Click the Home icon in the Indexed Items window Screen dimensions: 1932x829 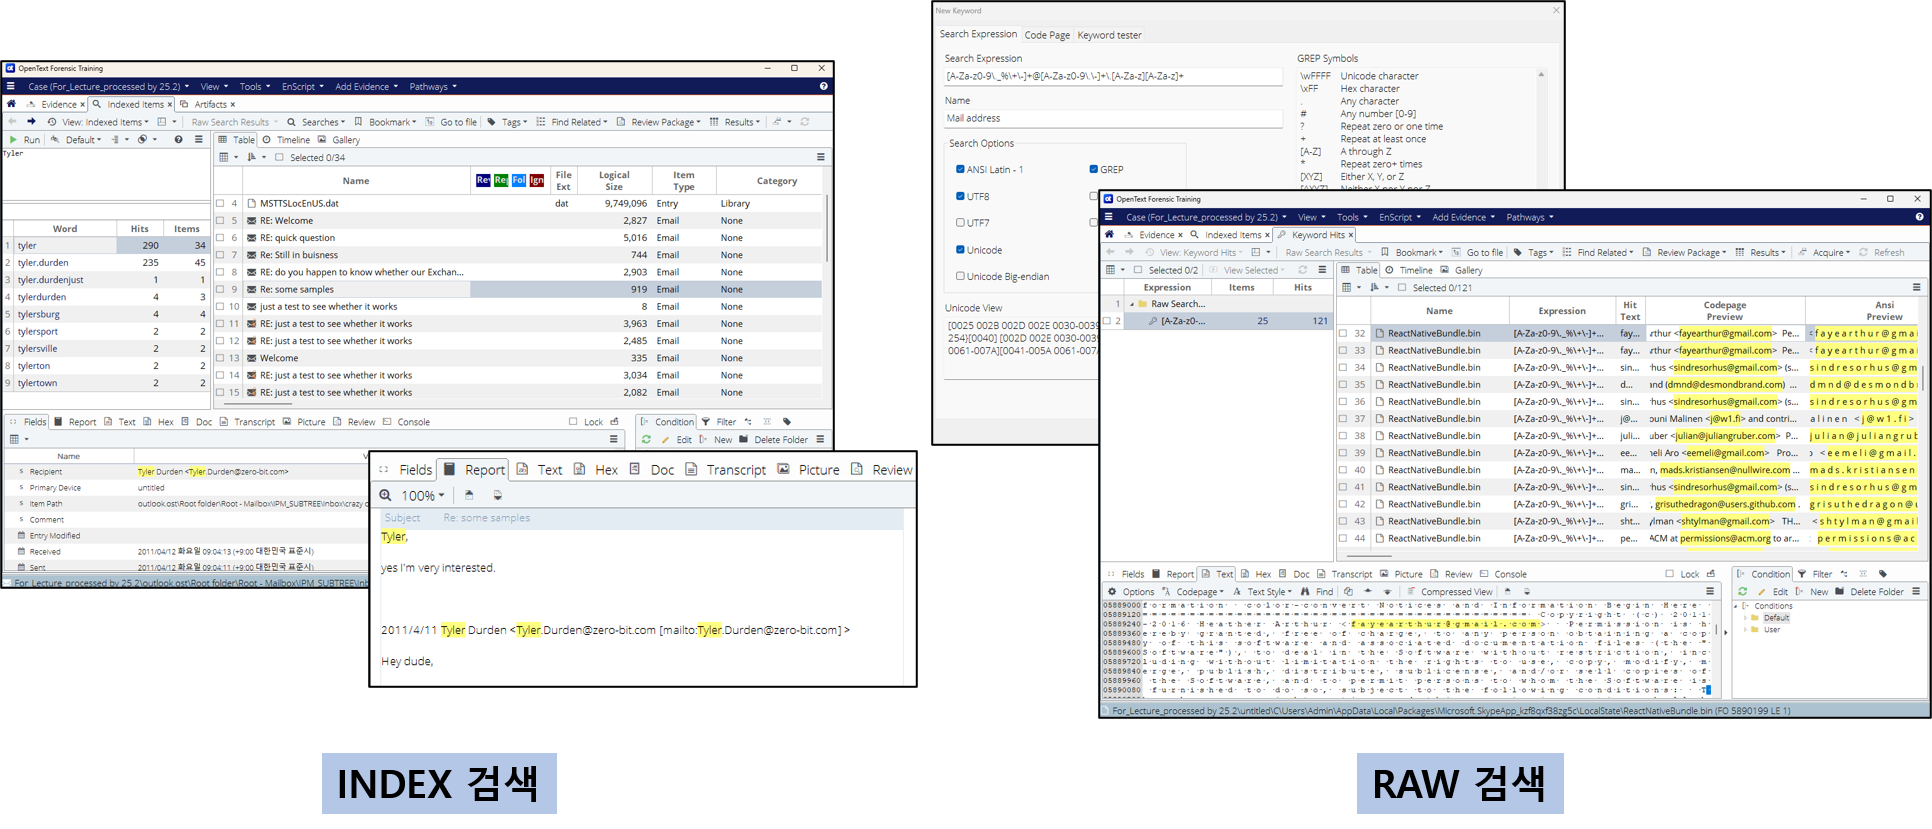(11, 104)
